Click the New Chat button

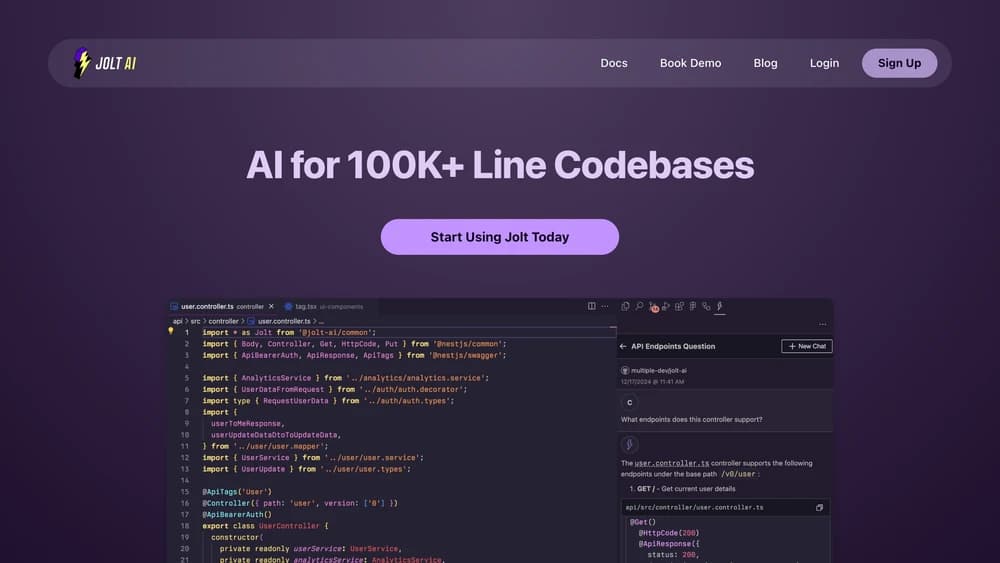[x=807, y=346]
